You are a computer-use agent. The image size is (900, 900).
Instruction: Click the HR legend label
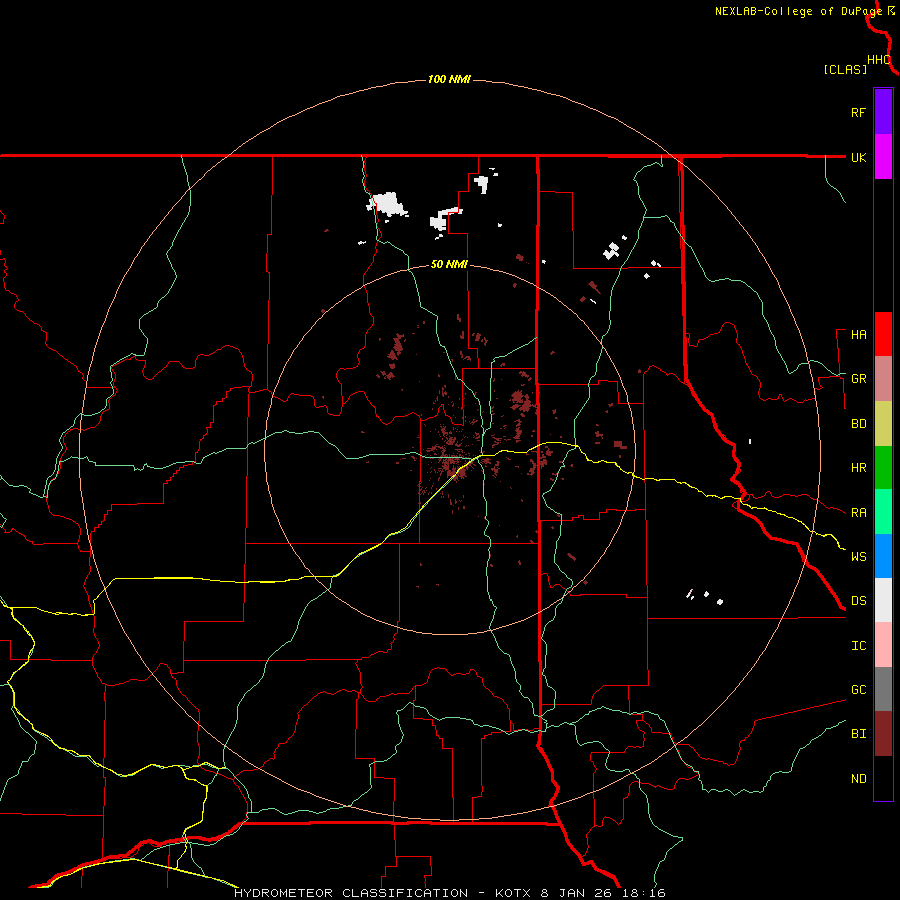point(858,468)
